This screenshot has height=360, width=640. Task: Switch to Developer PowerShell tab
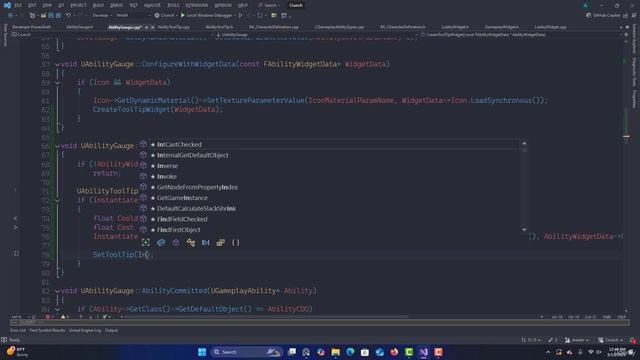31,27
